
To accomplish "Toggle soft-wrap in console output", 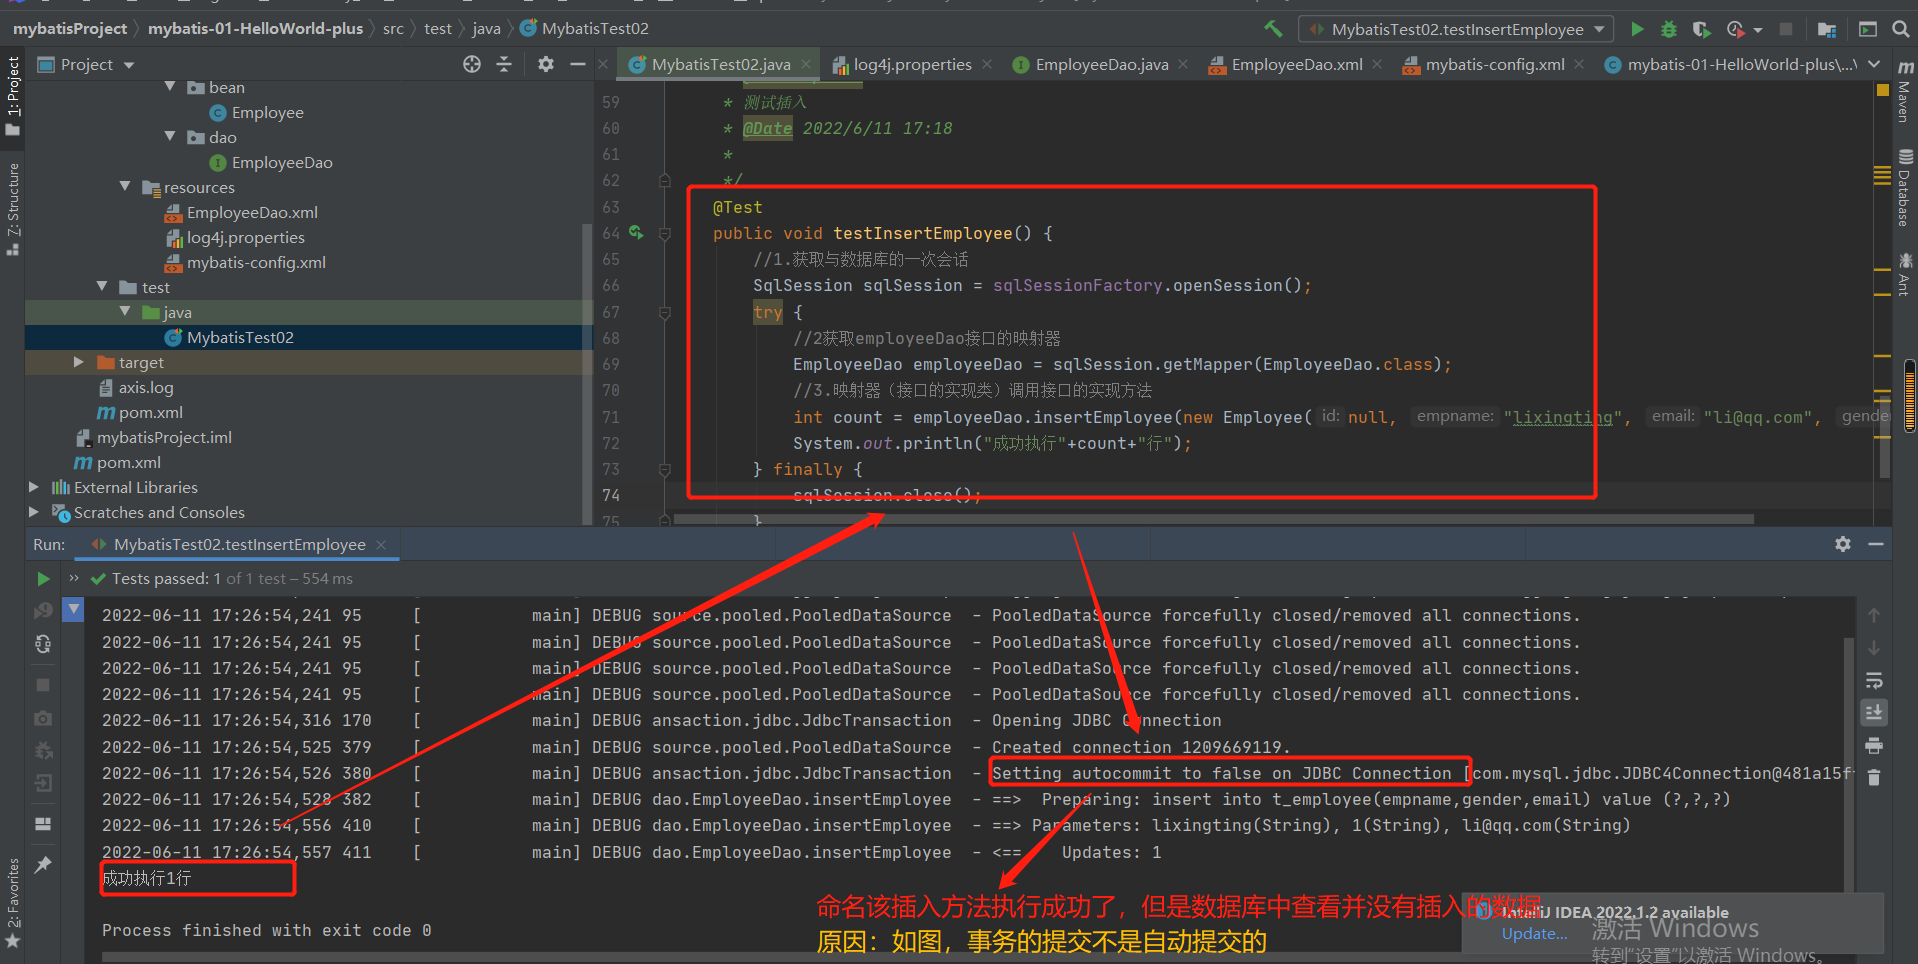I will 1874,681.
